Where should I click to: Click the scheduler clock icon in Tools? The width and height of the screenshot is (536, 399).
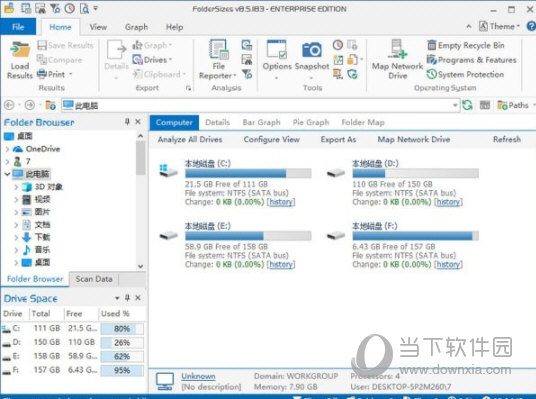338,45
